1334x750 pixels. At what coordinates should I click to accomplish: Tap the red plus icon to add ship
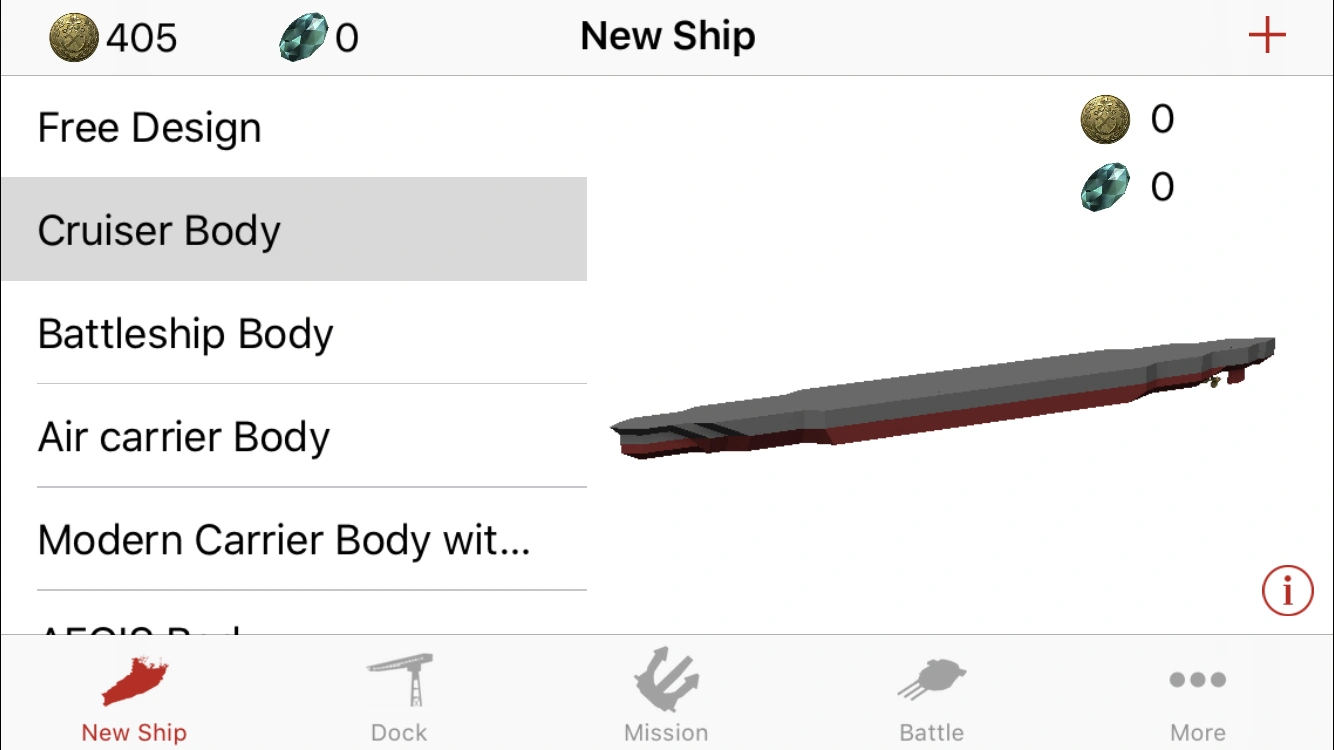click(x=1266, y=37)
